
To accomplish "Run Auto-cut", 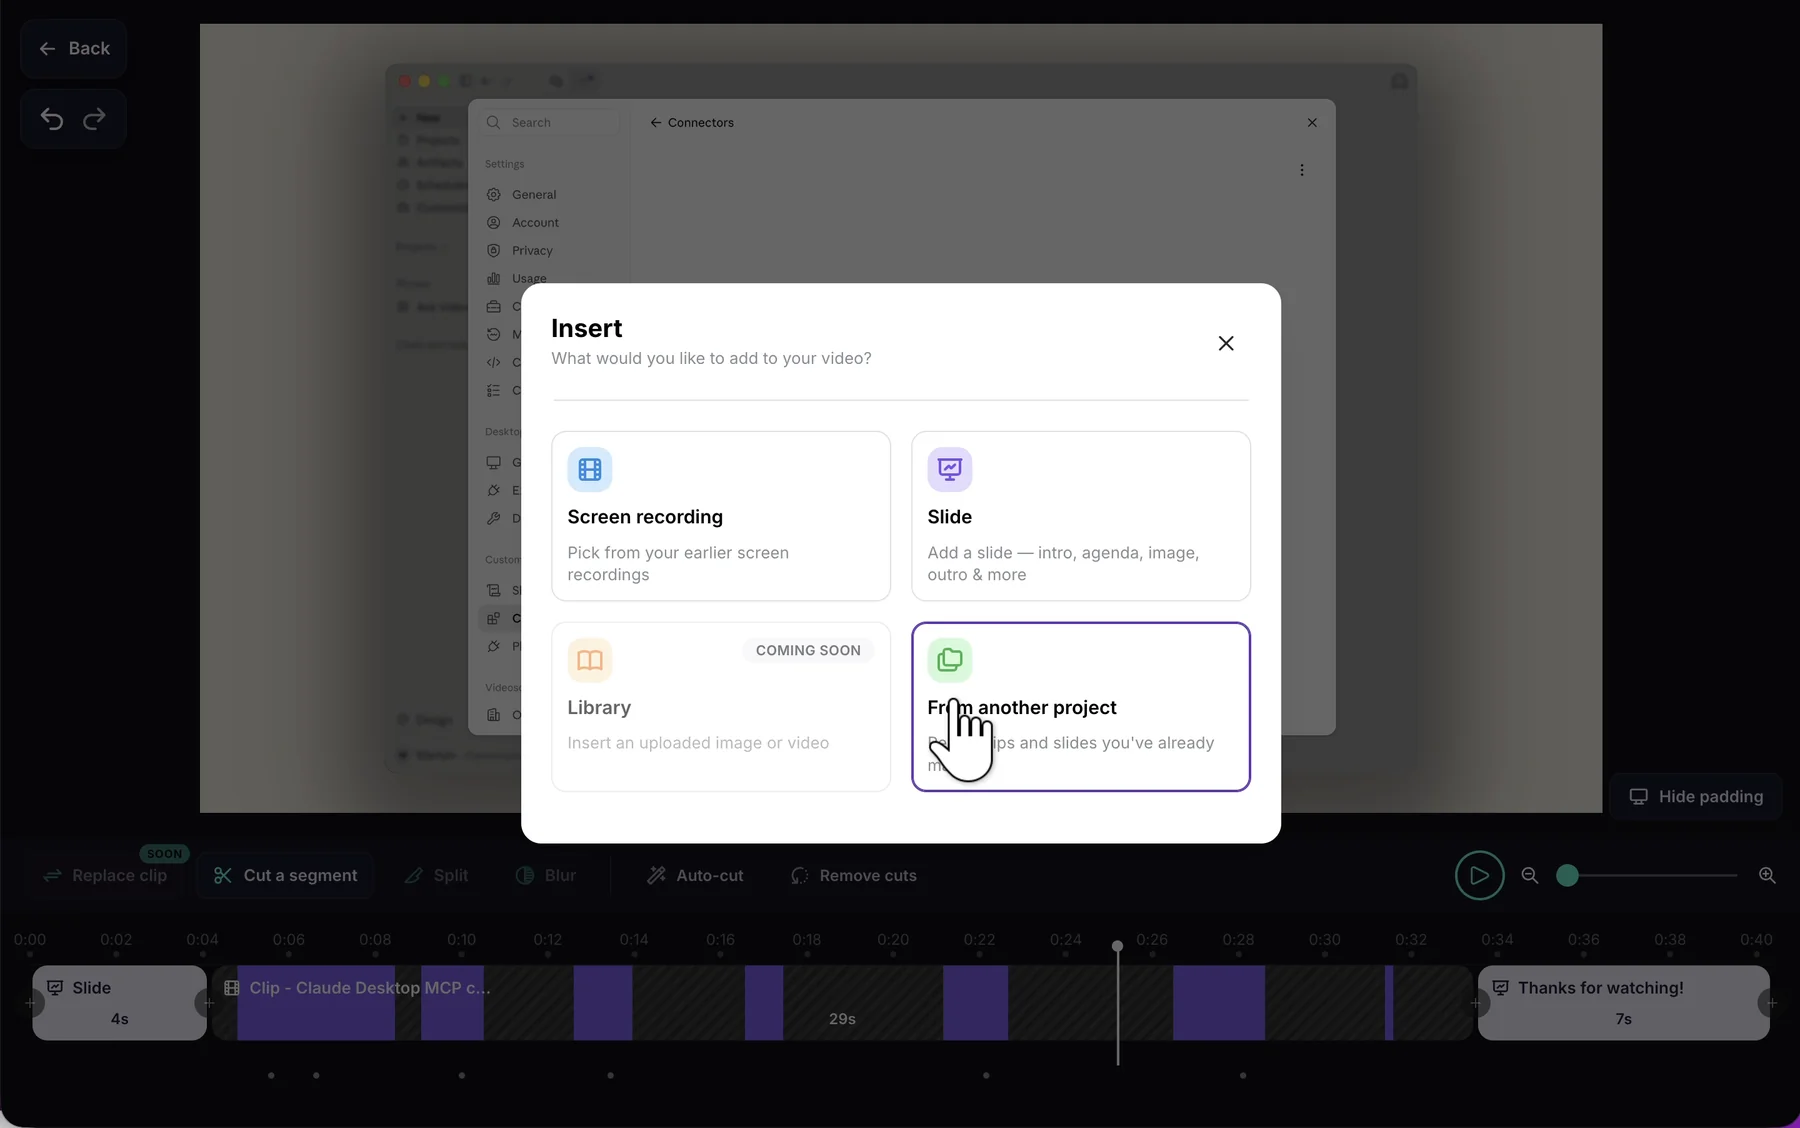I will [x=696, y=875].
